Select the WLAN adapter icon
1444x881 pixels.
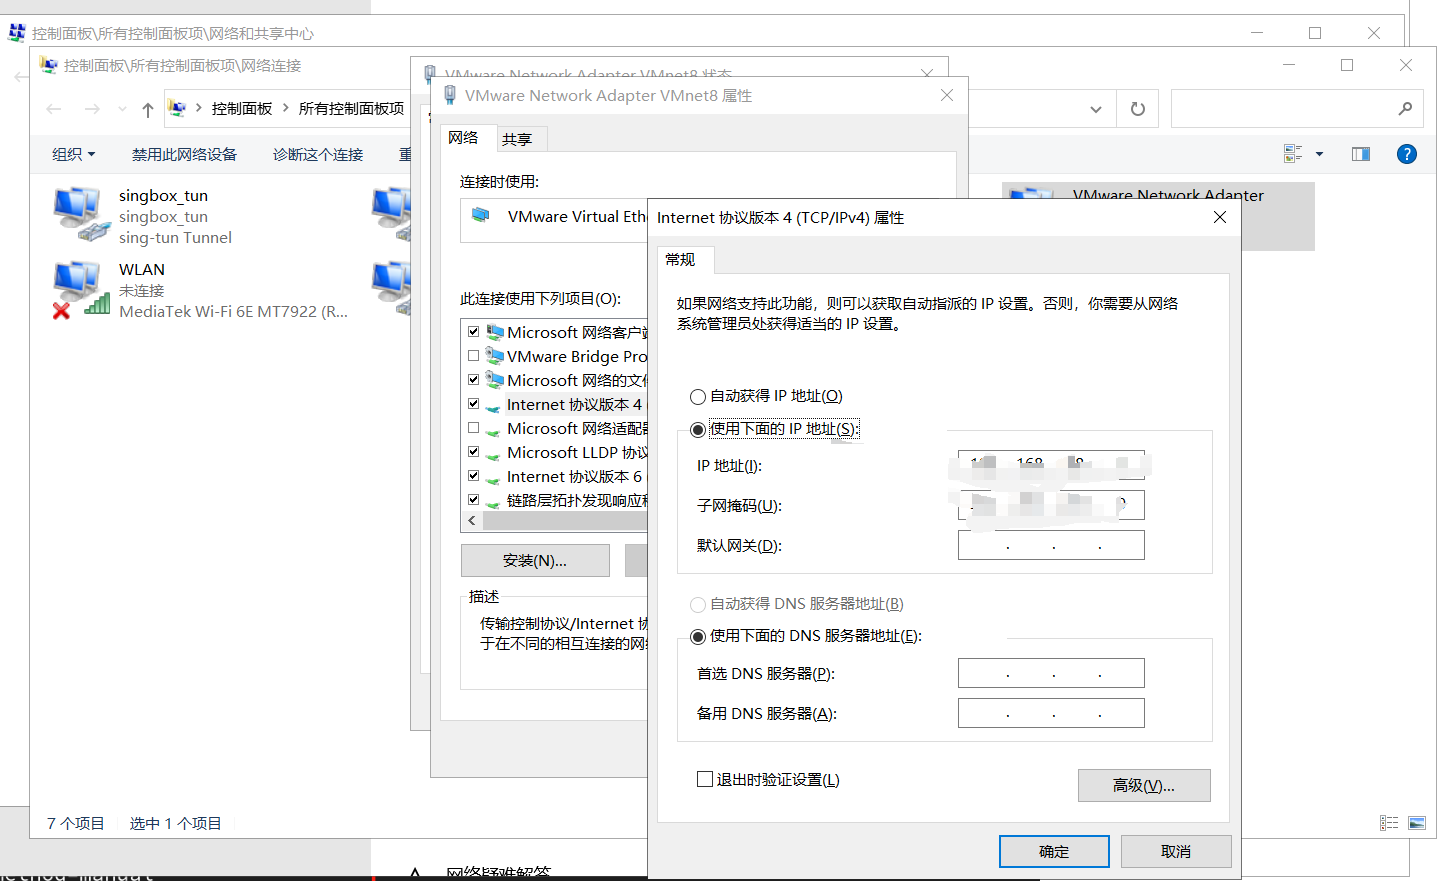click(80, 289)
